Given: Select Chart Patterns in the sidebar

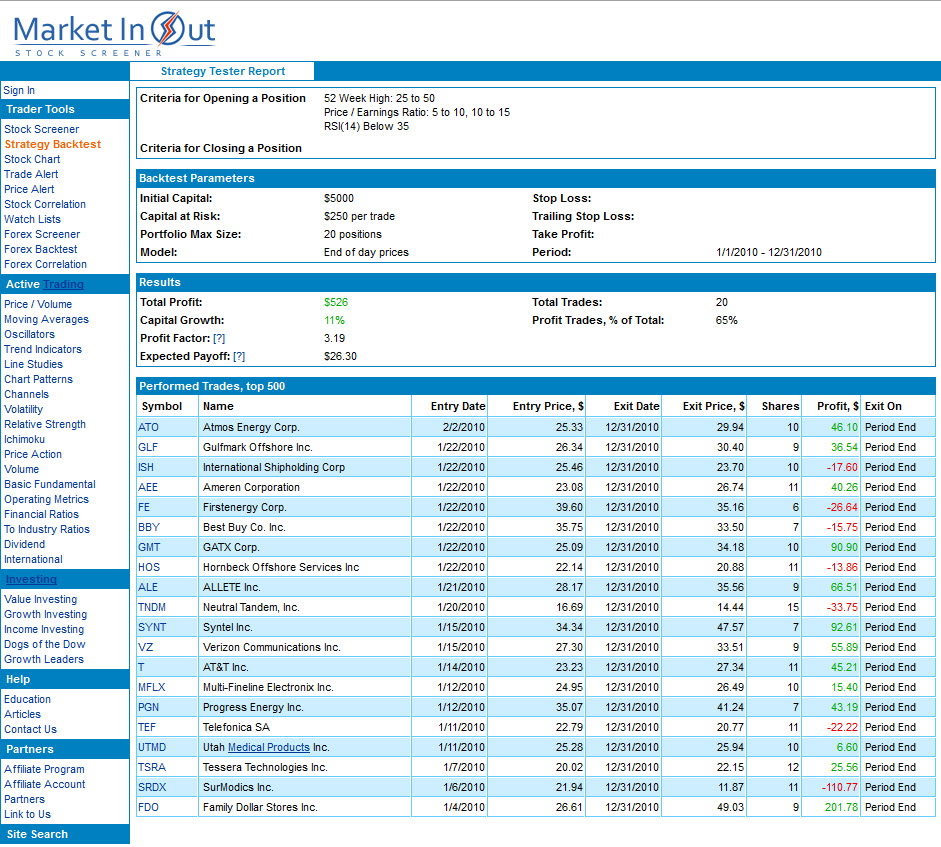Looking at the screenshot, I should (38, 379).
